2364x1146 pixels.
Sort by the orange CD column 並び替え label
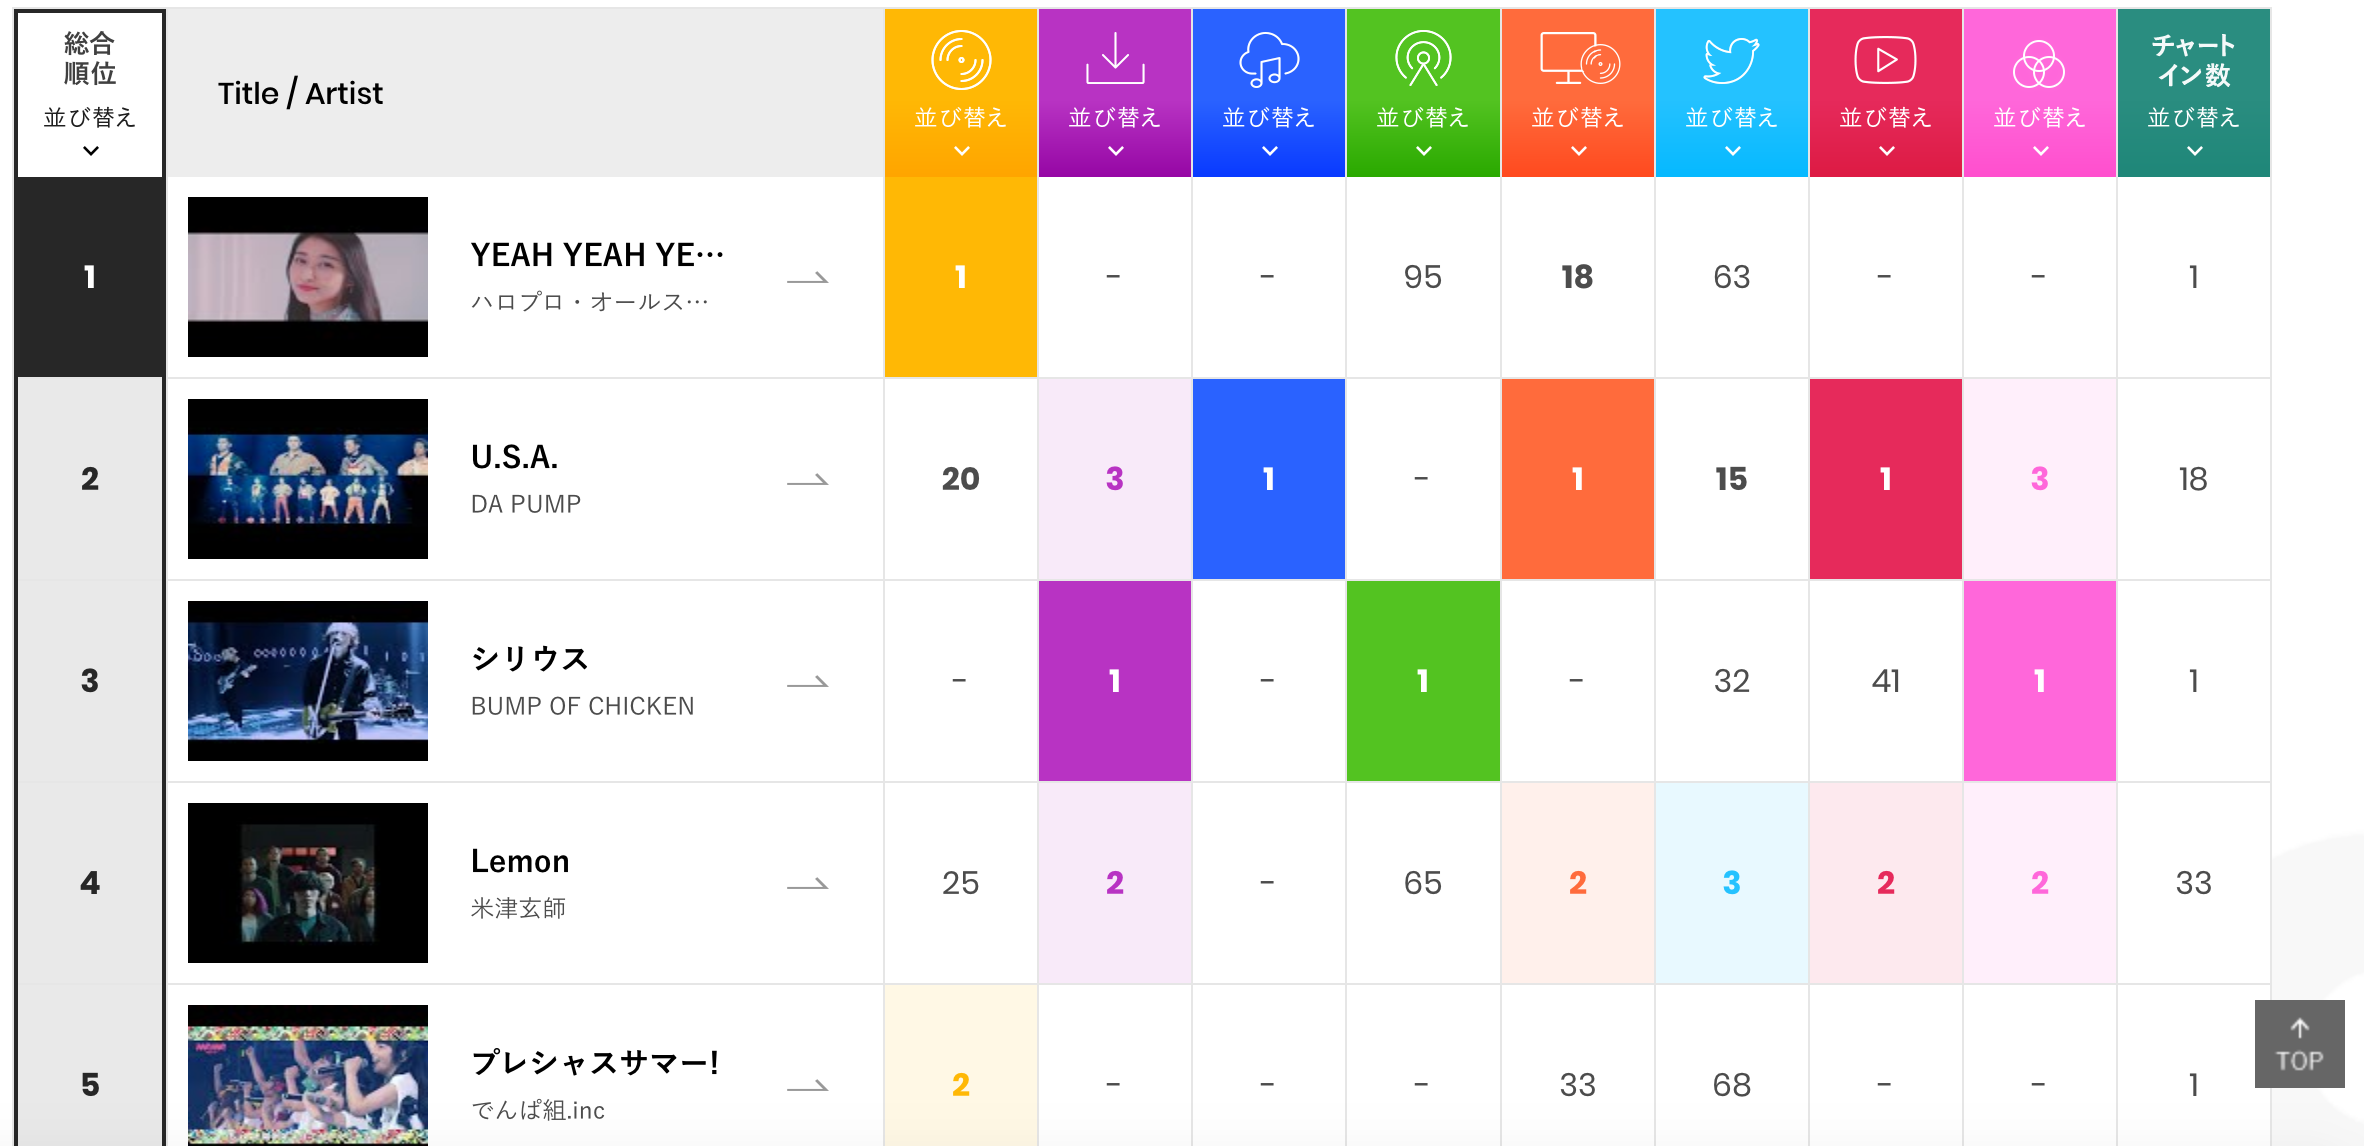960,118
